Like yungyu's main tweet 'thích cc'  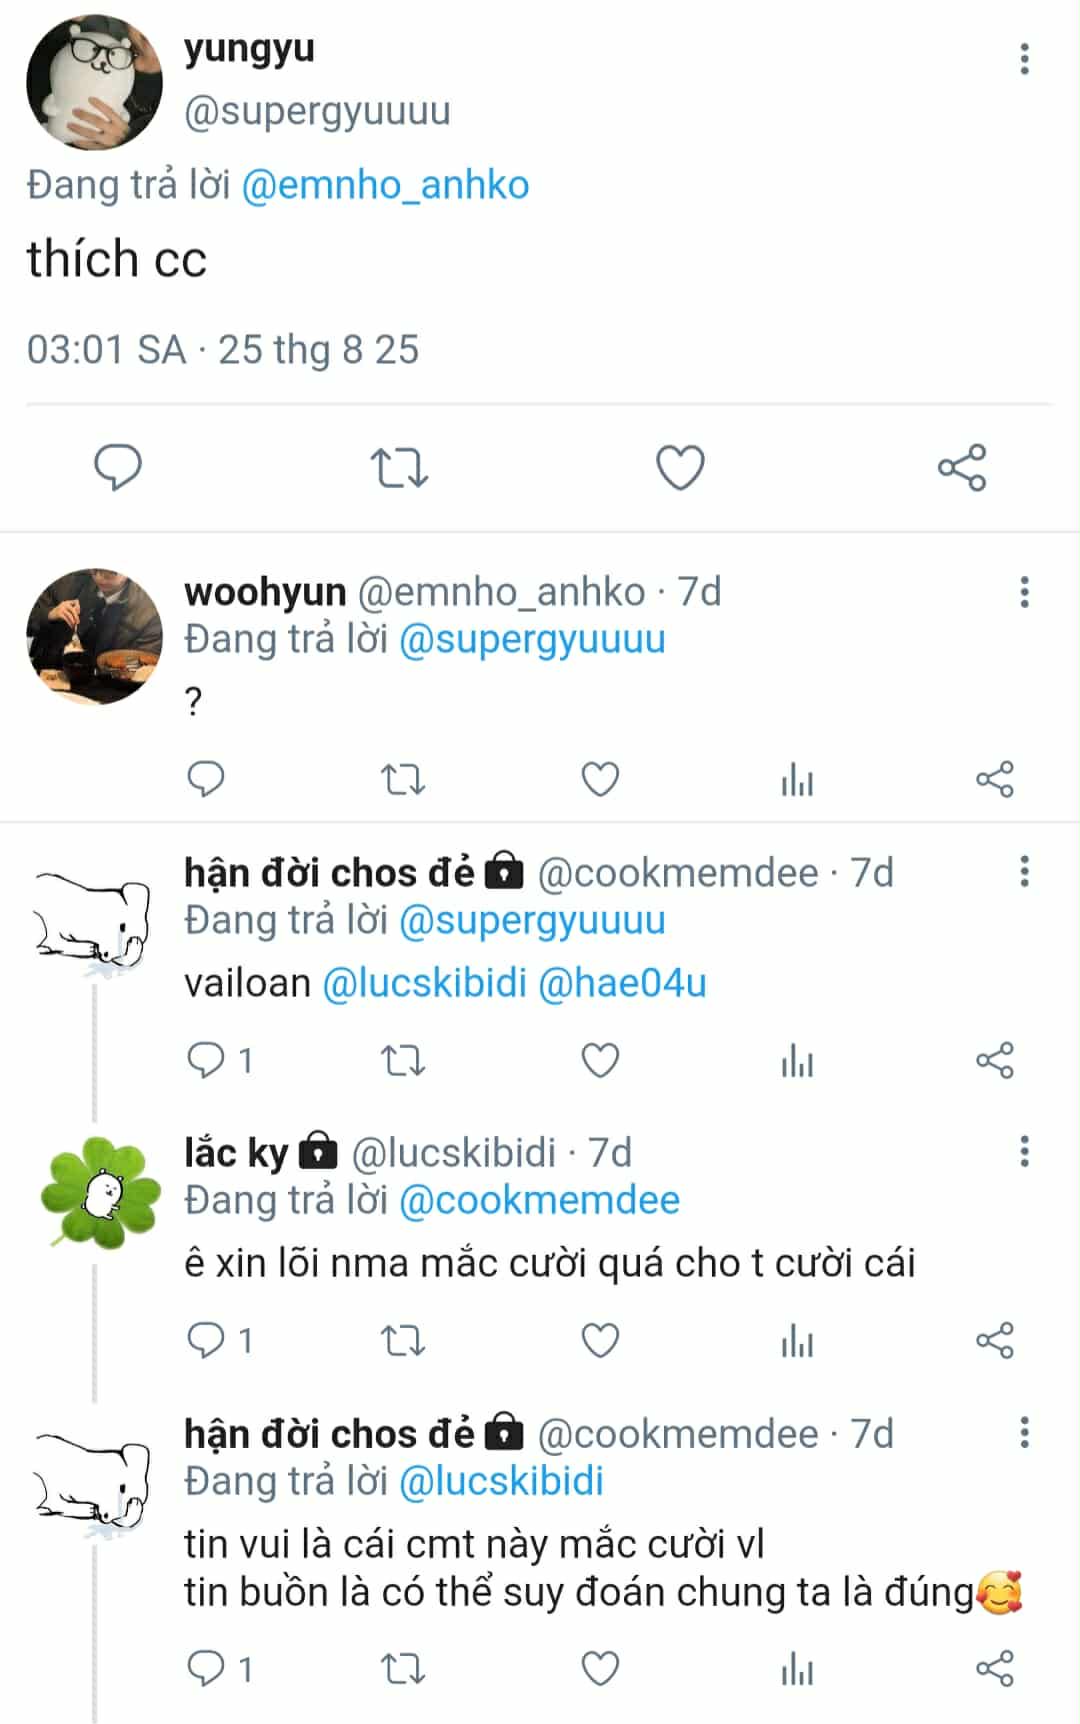pos(680,467)
